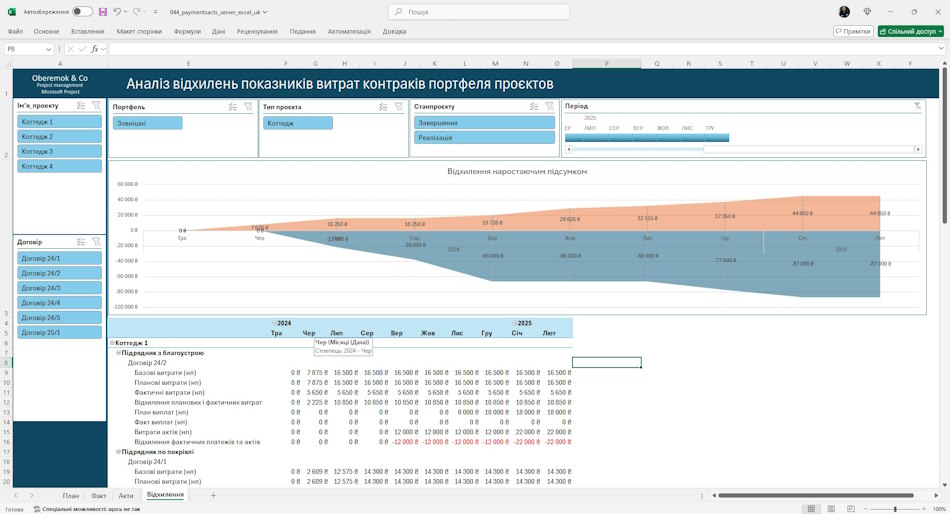Toggle Договір 24/3 slicer item
Screen dimensions: 950x514
[x=59, y=288]
